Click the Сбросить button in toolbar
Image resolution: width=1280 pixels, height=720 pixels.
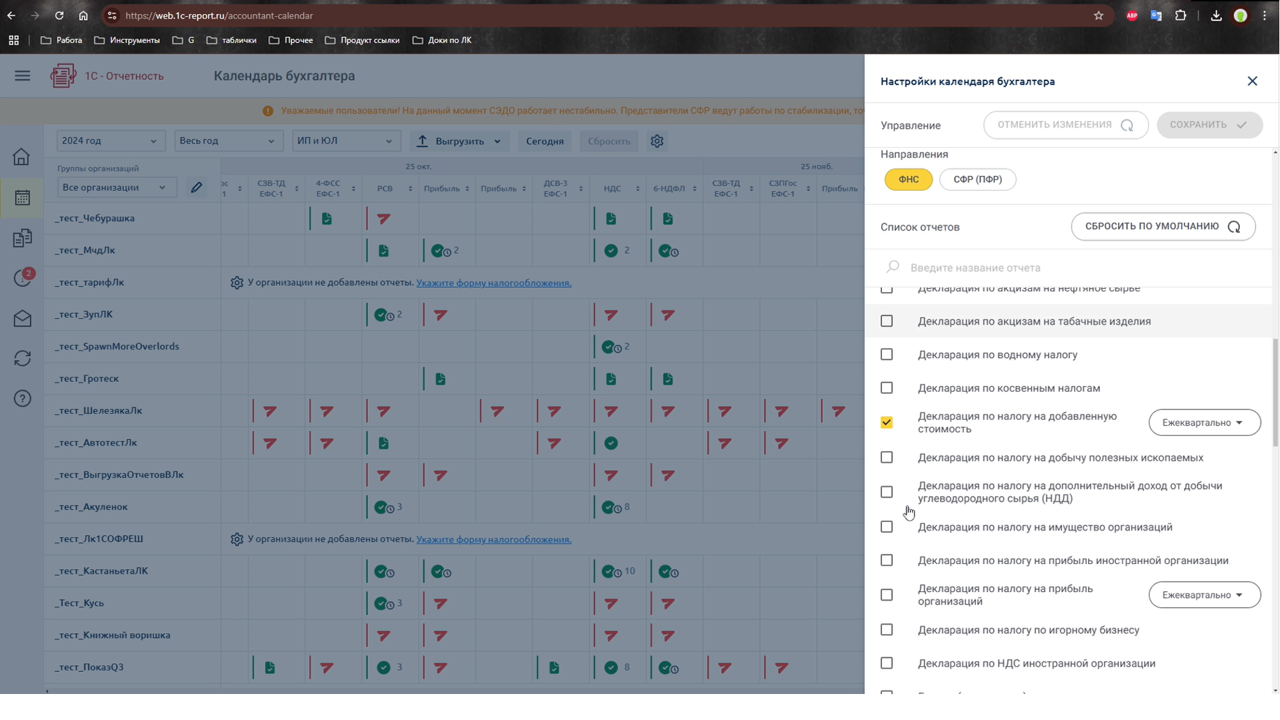click(x=609, y=141)
